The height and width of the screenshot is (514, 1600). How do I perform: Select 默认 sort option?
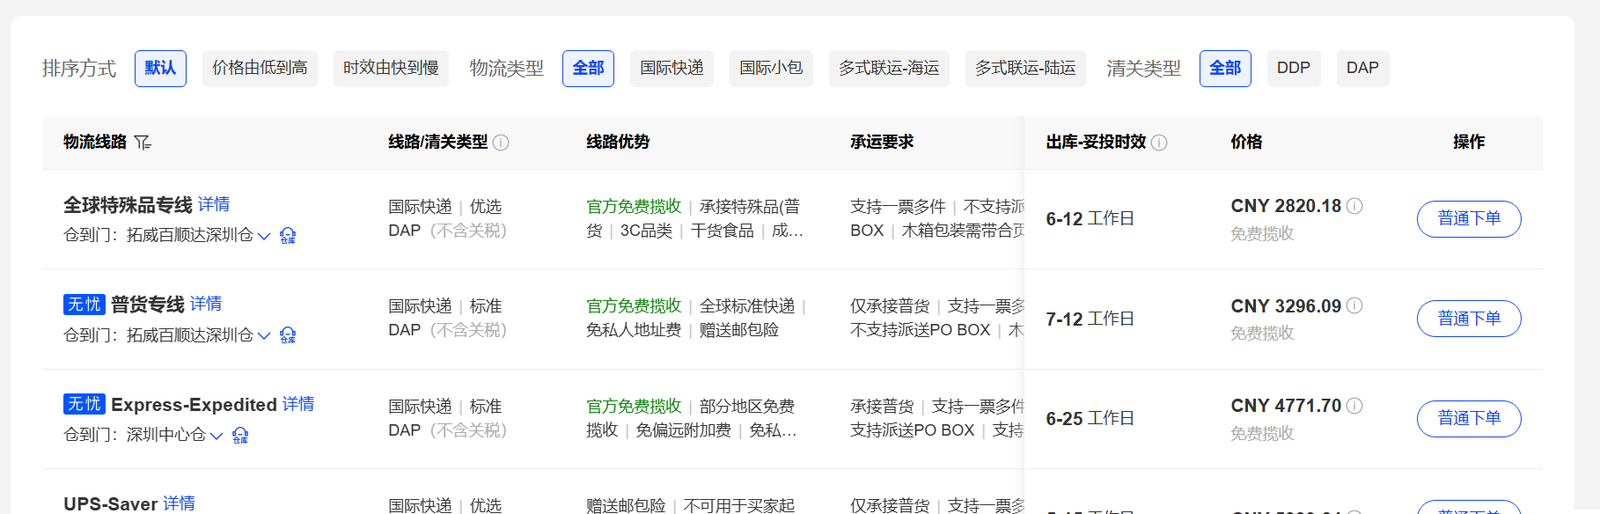point(160,68)
